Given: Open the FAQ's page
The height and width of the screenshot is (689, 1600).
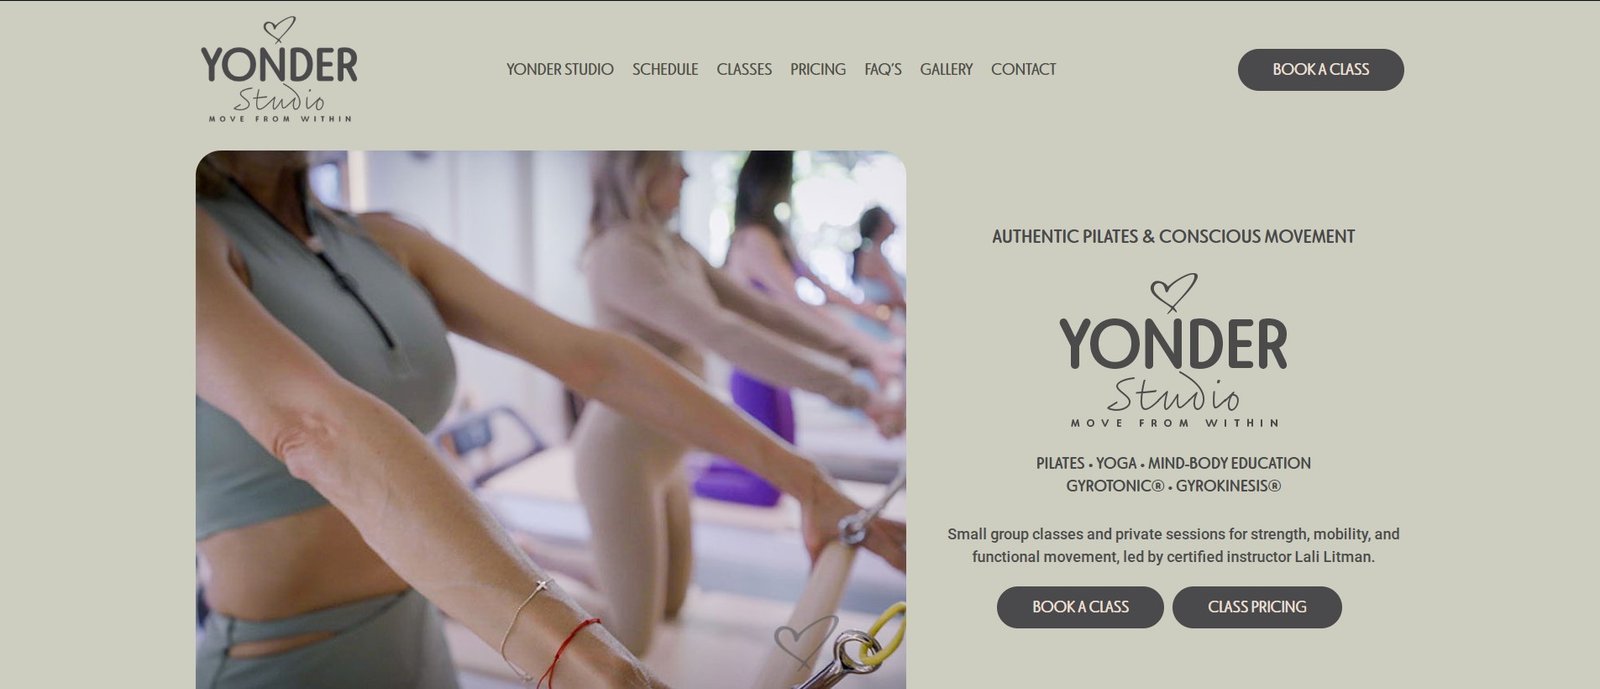Looking at the screenshot, I should [x=883, y=69].
